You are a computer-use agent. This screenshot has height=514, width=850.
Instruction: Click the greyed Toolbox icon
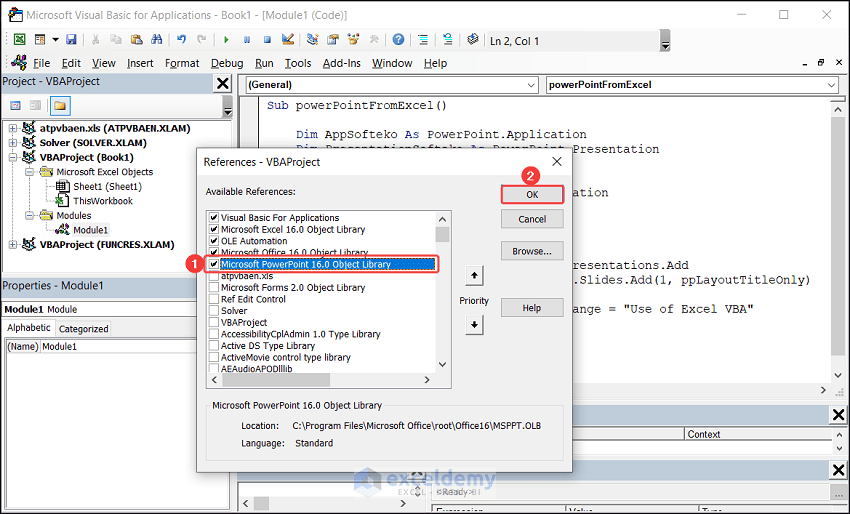coord(374,40)
